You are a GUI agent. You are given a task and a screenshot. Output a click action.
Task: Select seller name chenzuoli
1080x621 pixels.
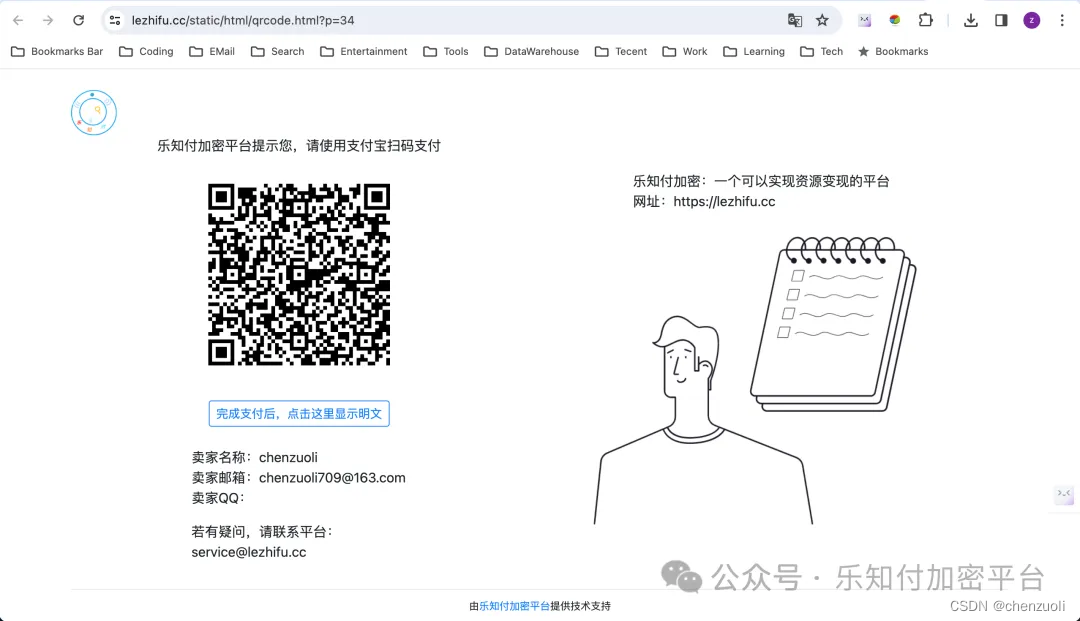coord(288,458)
